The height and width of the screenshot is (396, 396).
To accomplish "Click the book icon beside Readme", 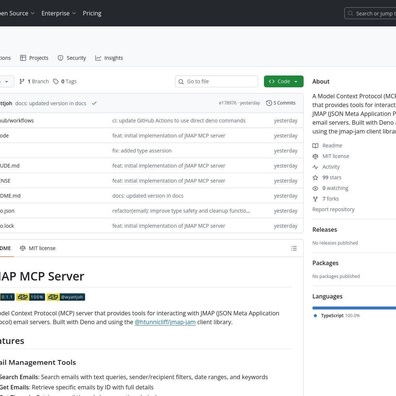I will click(315, 145).
